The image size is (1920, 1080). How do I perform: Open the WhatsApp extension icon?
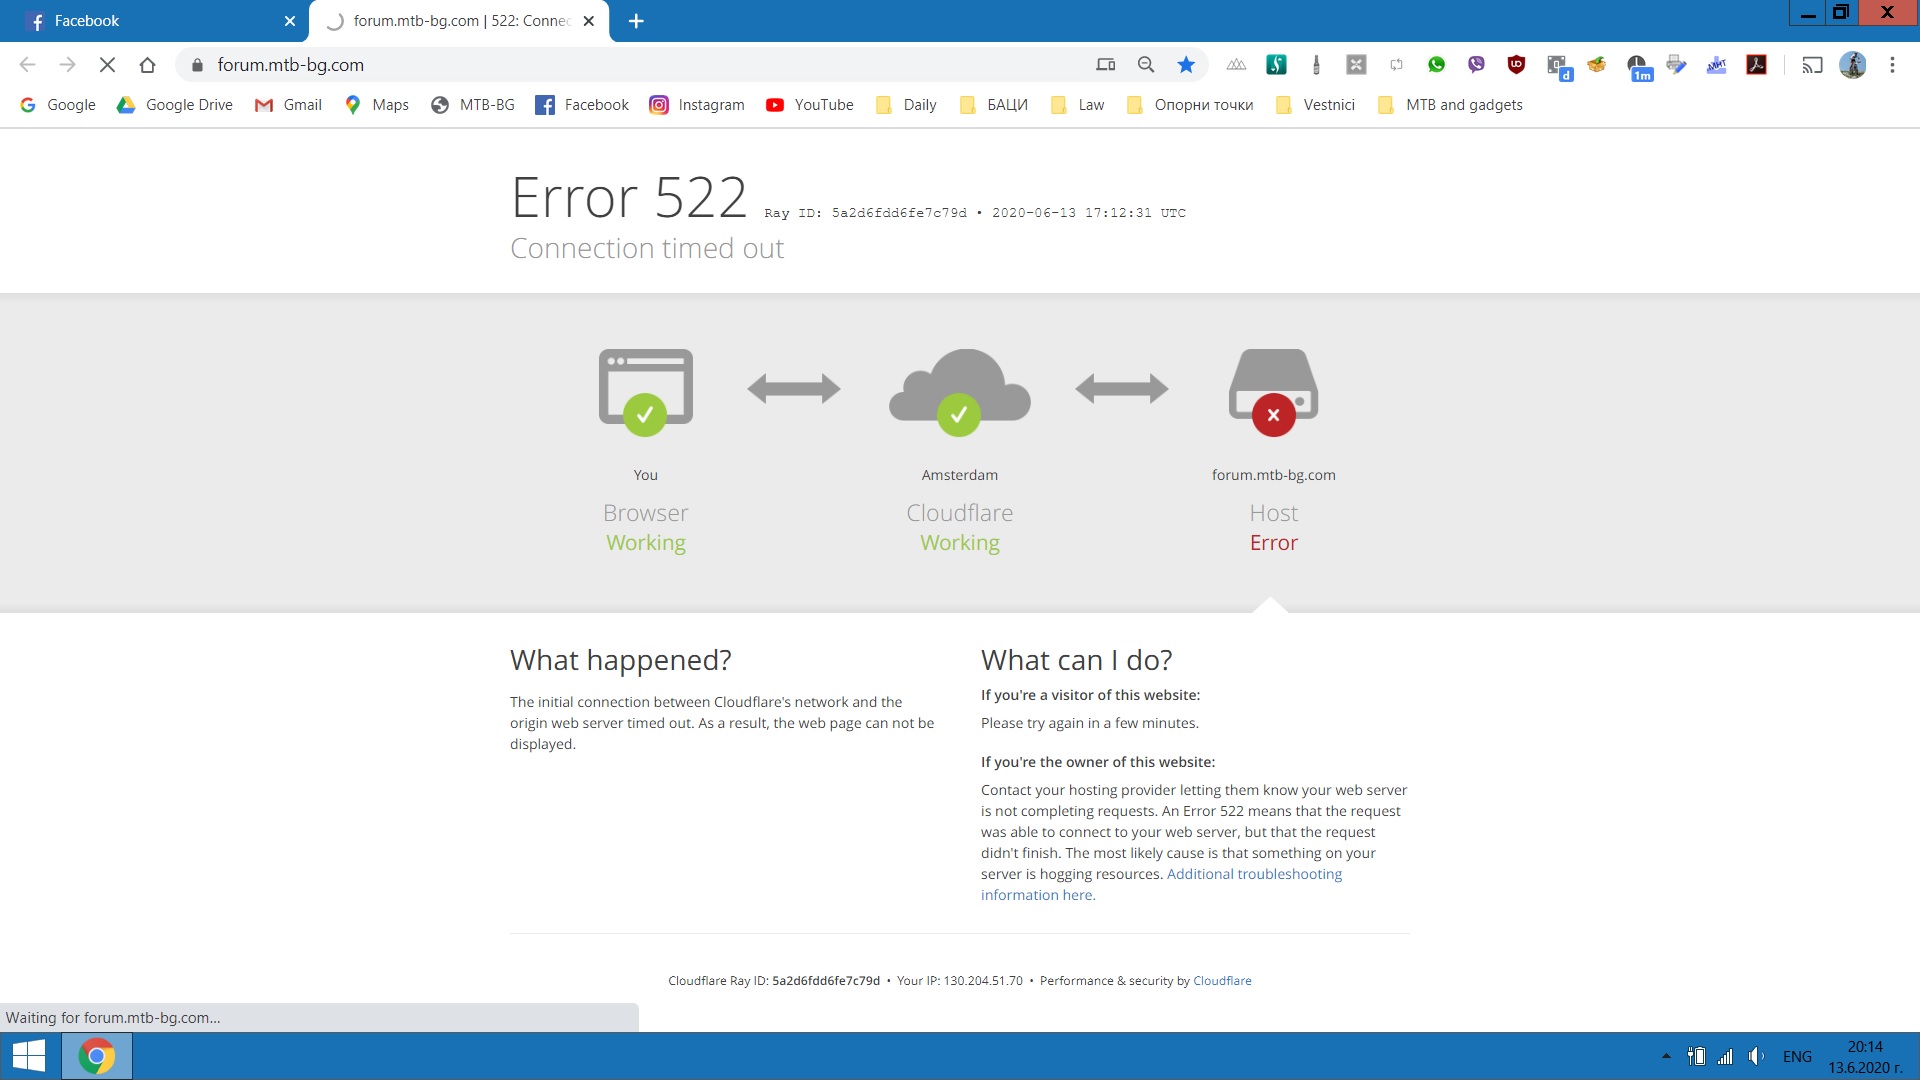point(1436,65)
